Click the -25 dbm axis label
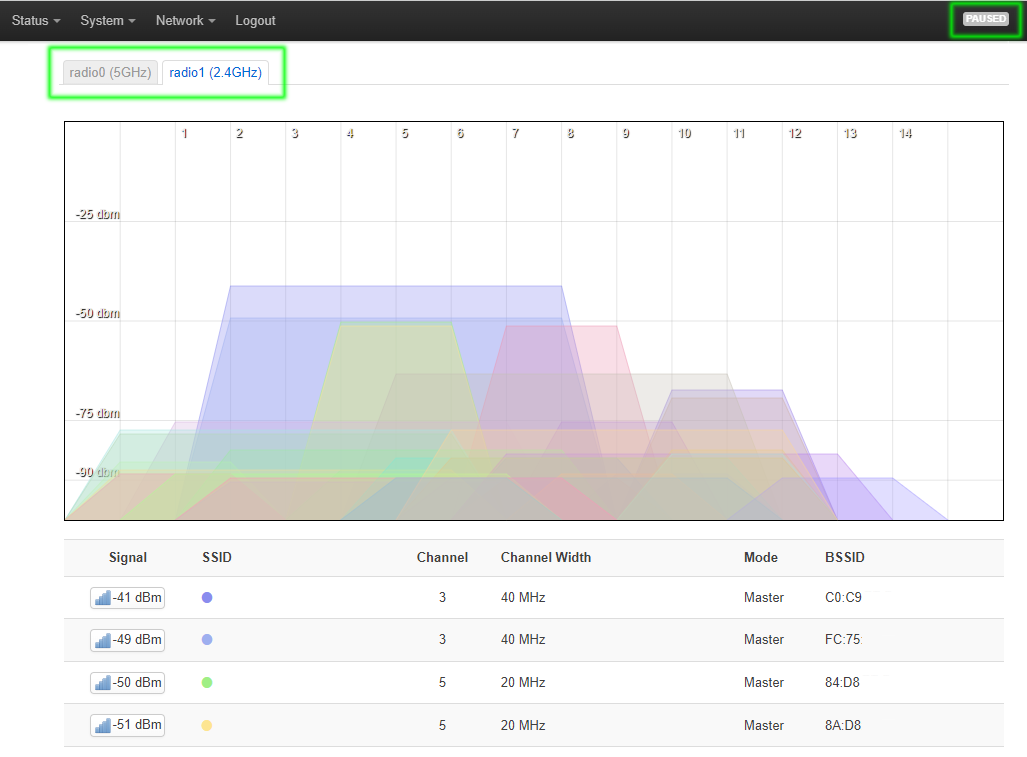 coord(98,214)
